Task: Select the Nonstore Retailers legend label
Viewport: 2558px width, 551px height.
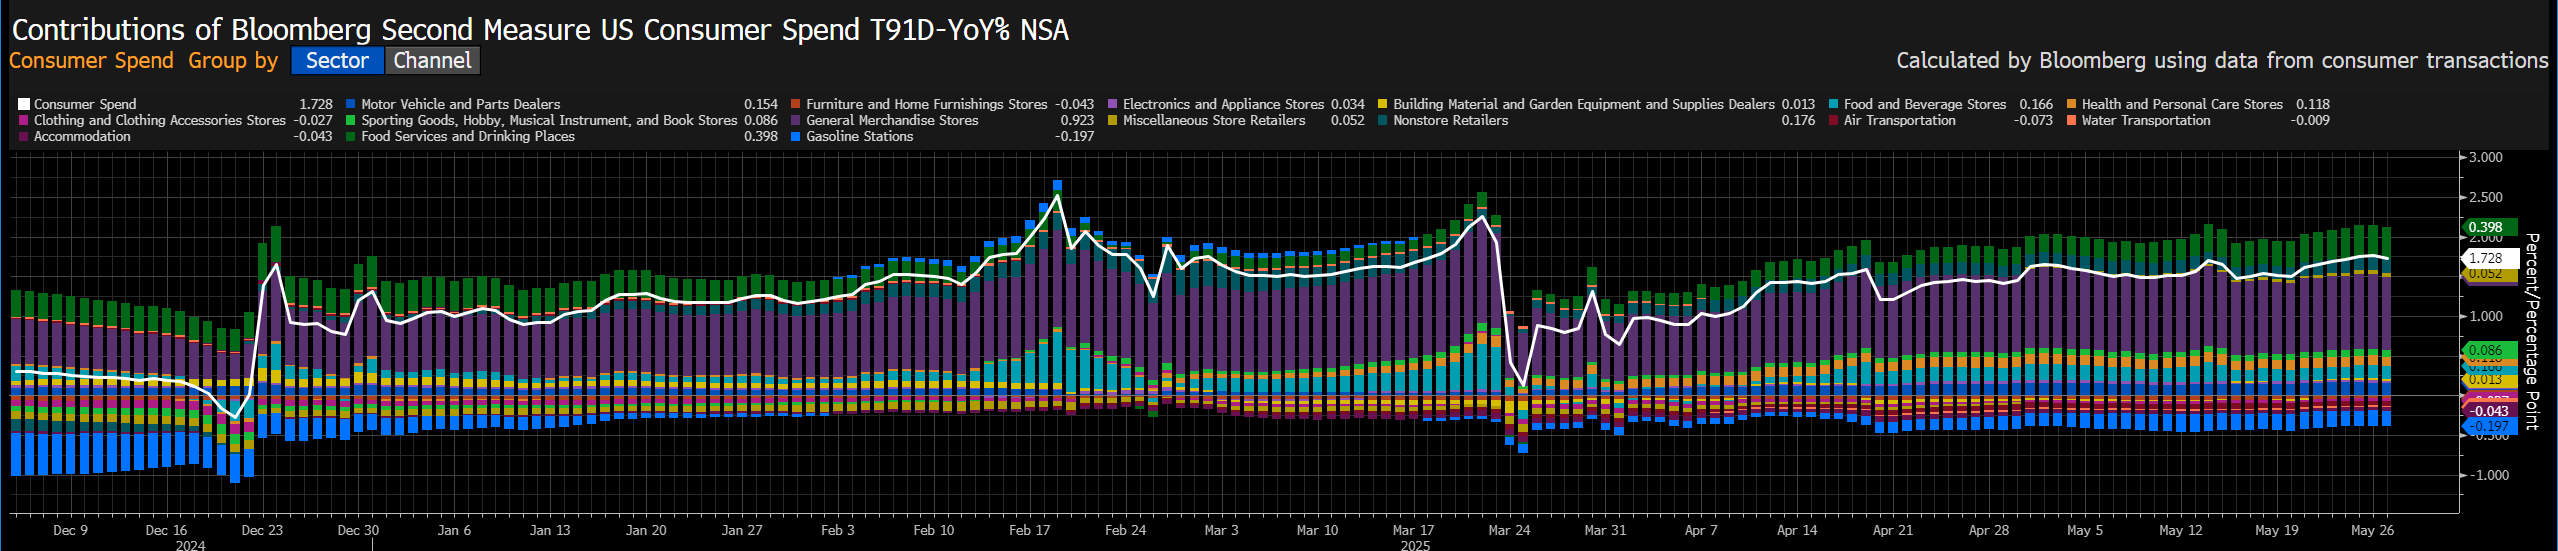Action: [1450, 120]
